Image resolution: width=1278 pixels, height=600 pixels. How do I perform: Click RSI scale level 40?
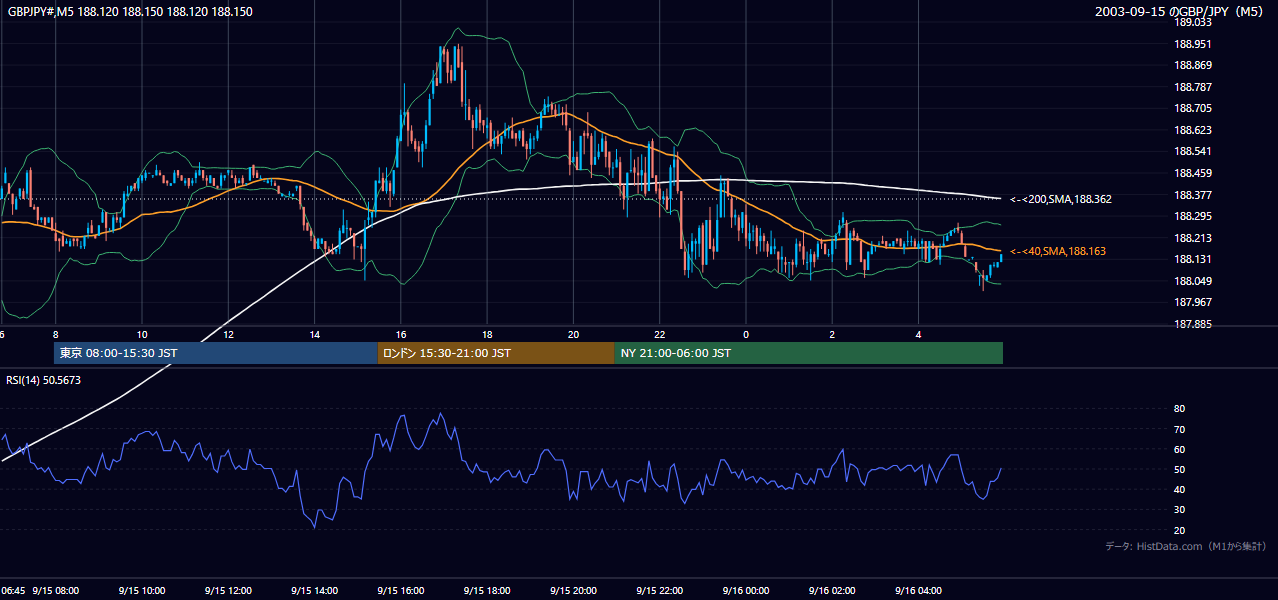1179,489
